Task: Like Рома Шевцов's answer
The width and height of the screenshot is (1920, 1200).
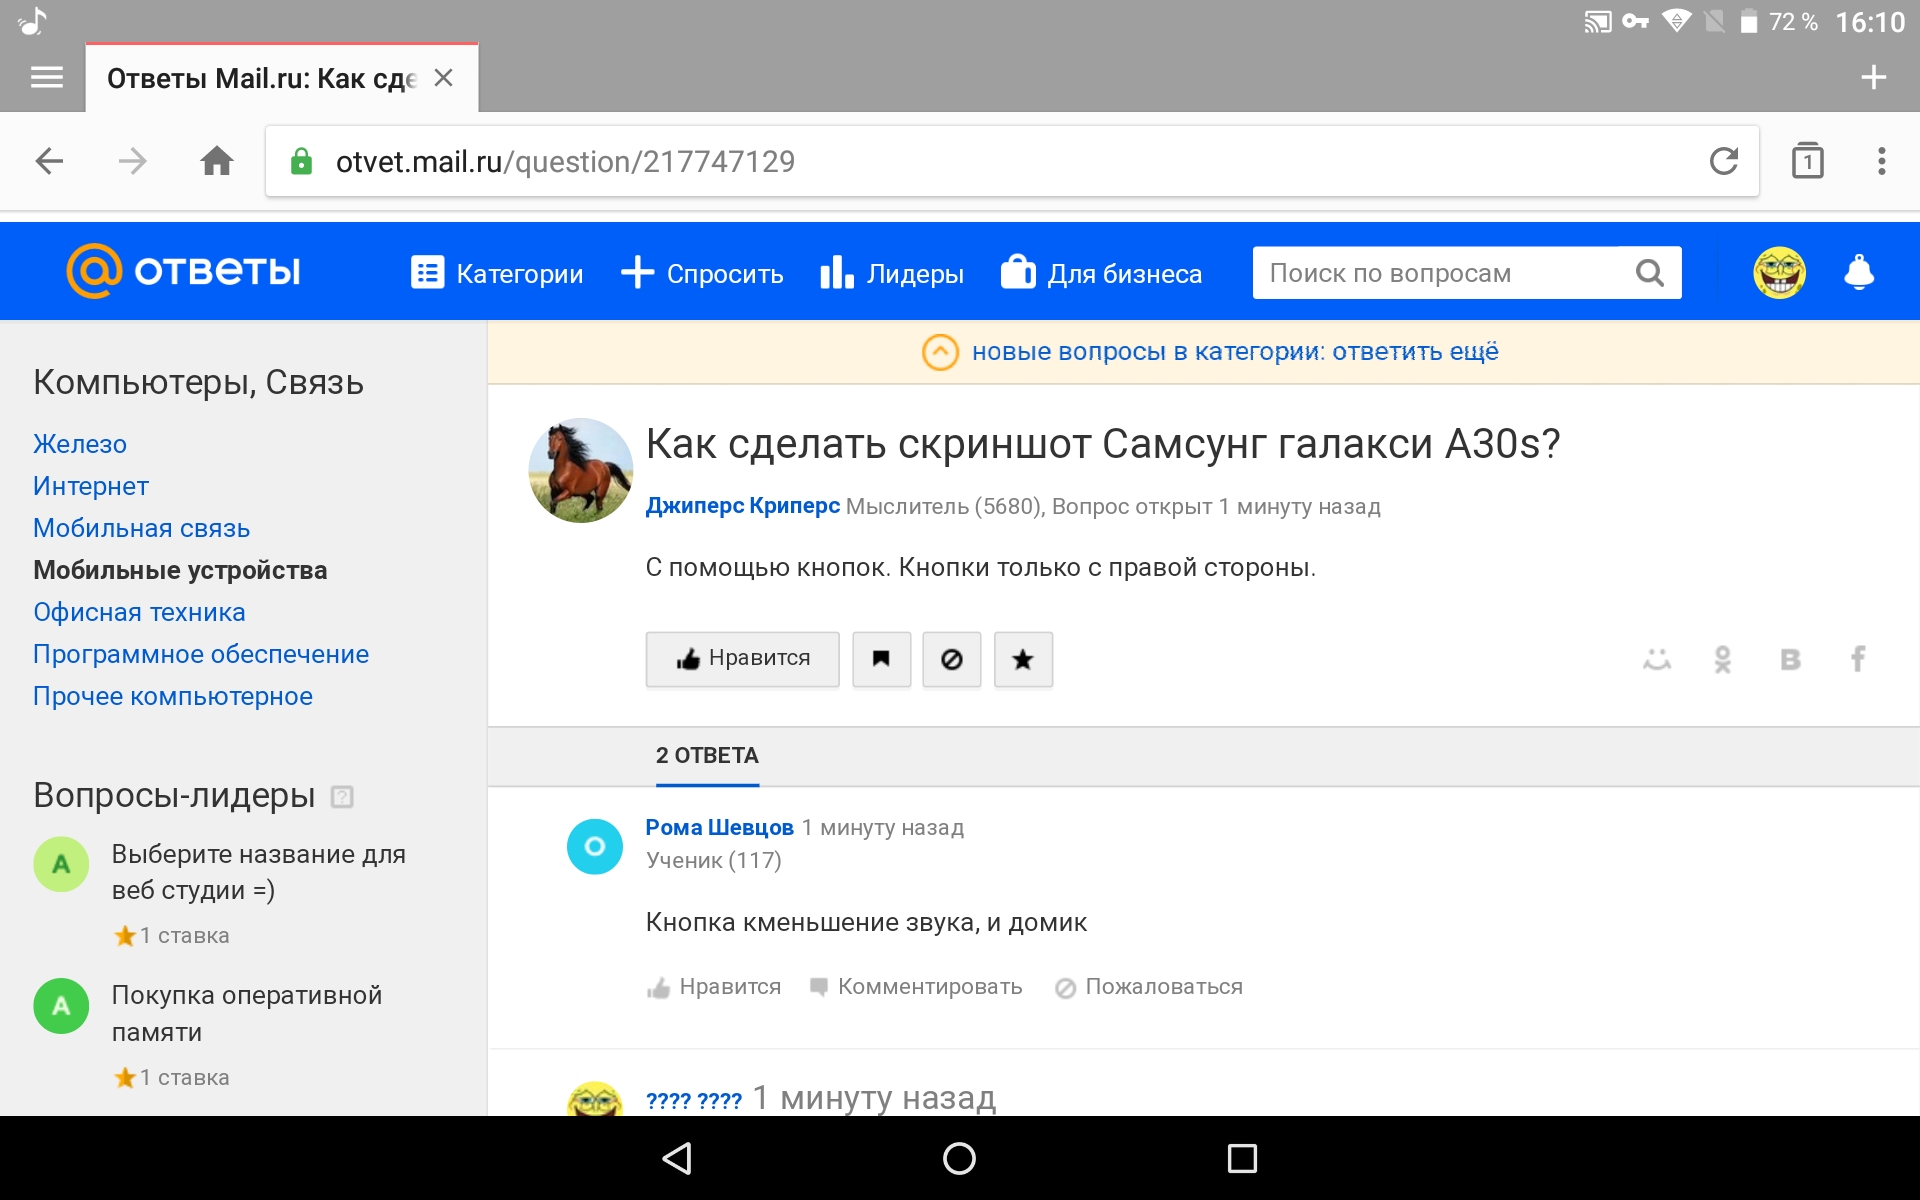Action: point(714,987)
